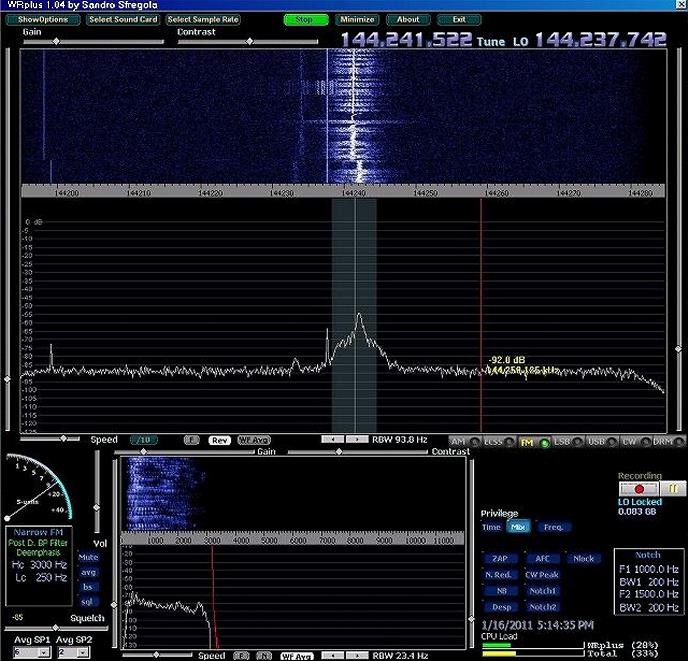Click the left arrow button beside RBW 23.4 Hz

333,656
